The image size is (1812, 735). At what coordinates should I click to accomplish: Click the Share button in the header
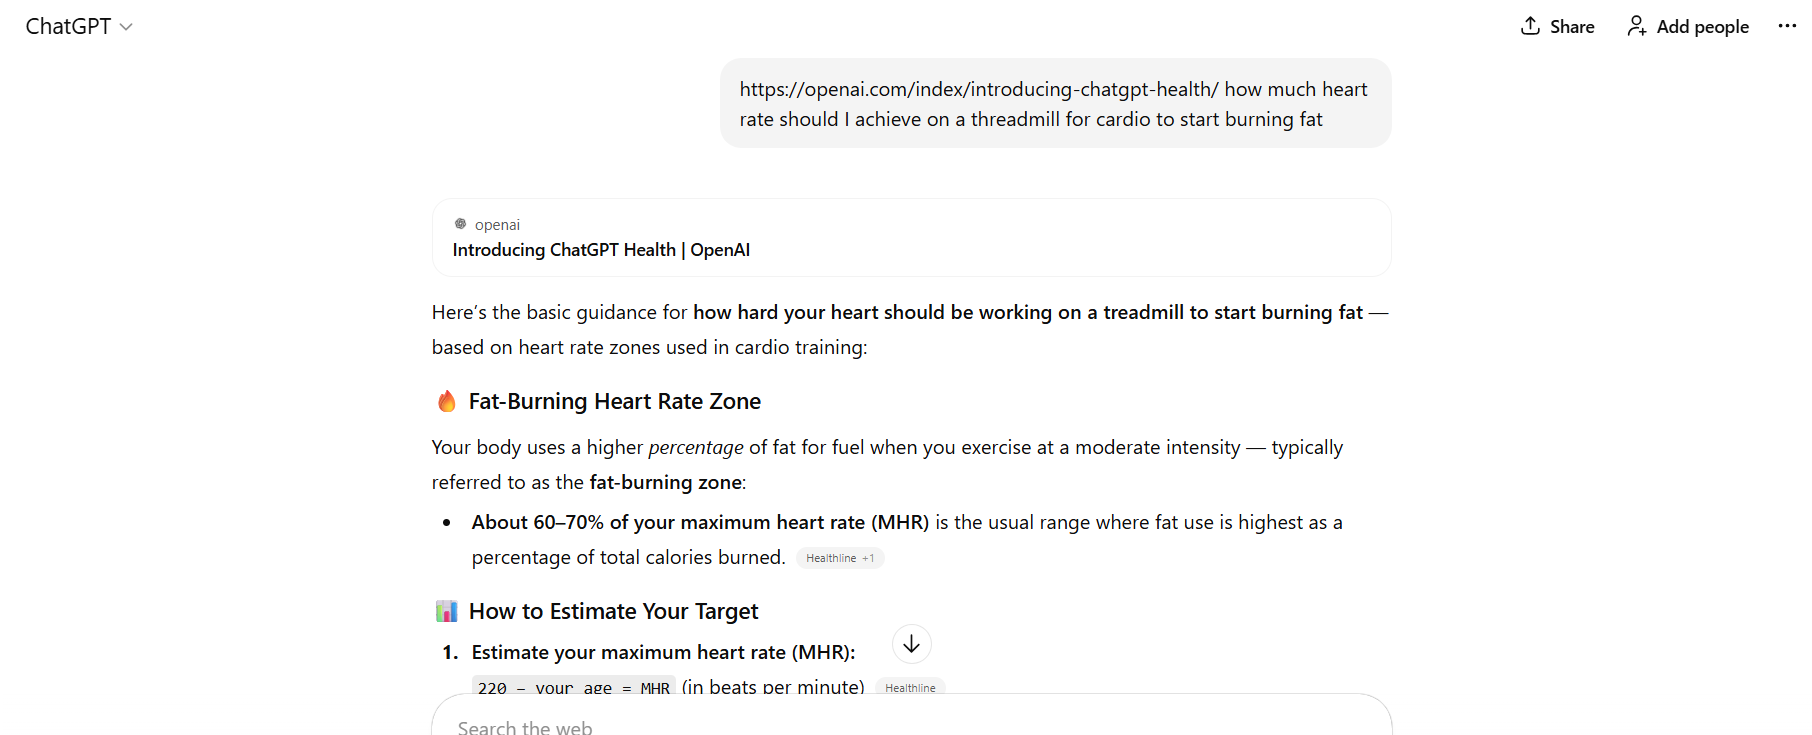click(x=1557, y=27)
